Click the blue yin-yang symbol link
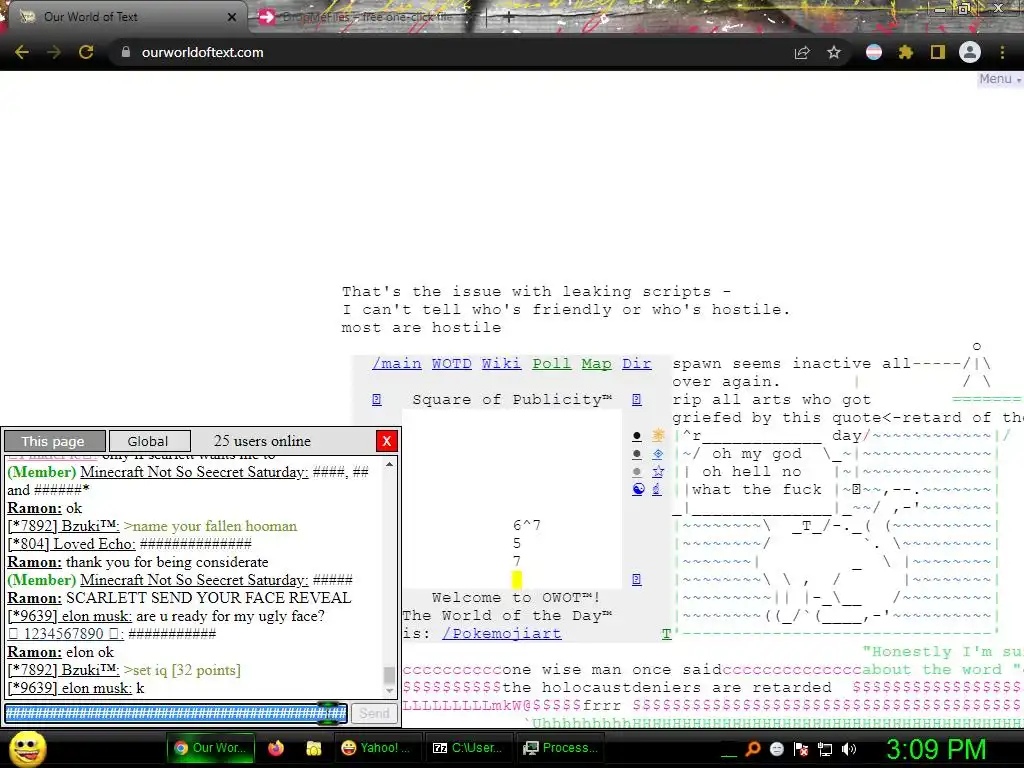This screenshot has width=1024, height=768. tap(638, 489)
